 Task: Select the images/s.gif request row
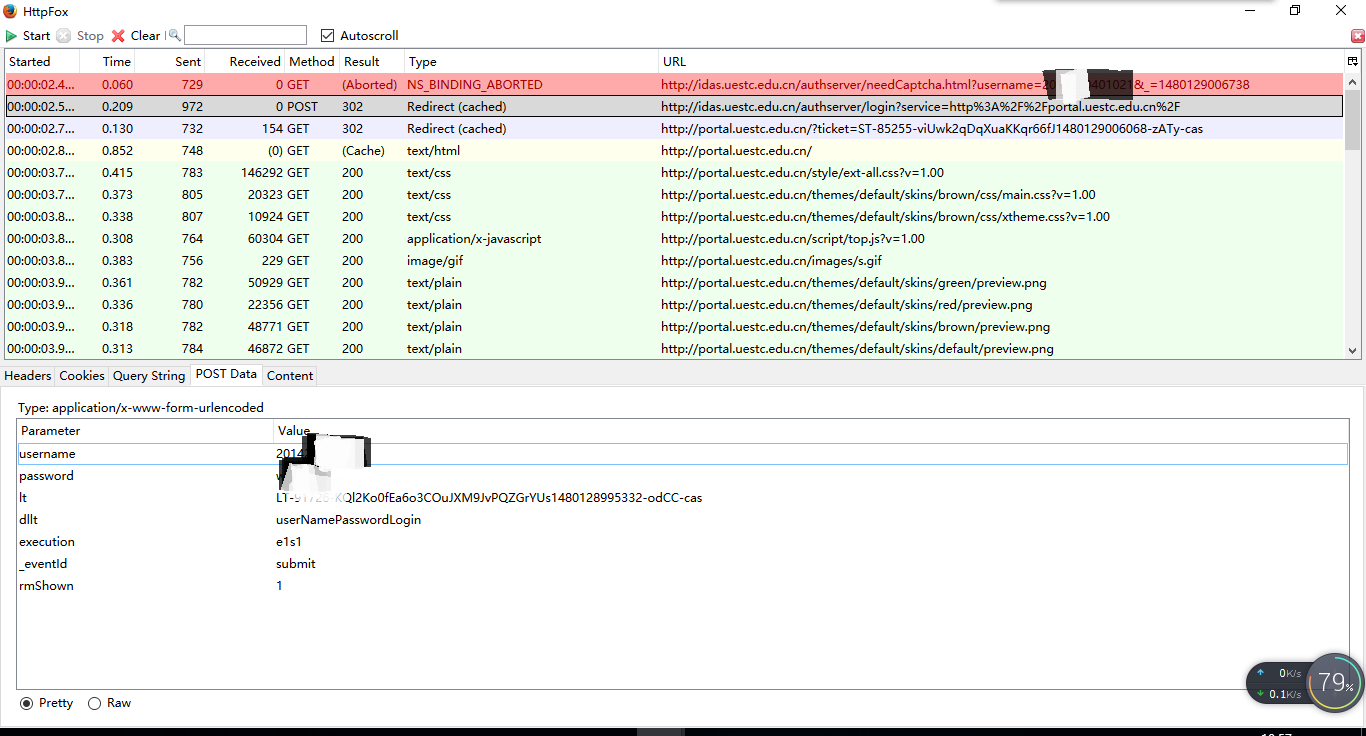click(675, 260)
